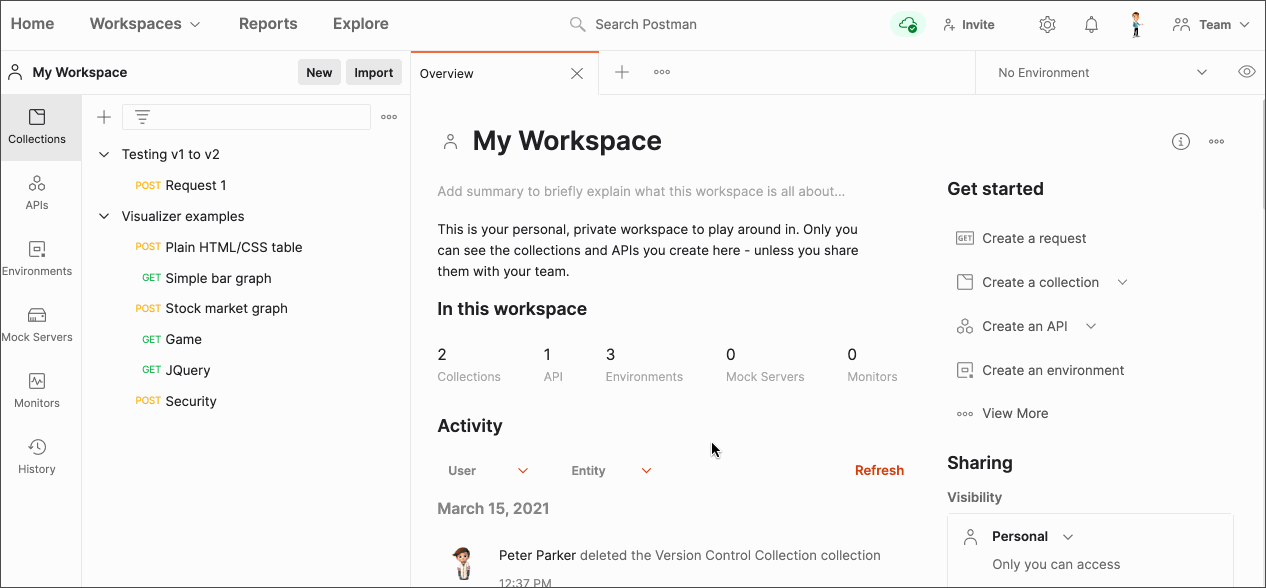Click Create an environment link
This screenshot has width=1266, height=588.
(x=1053, y=370)
